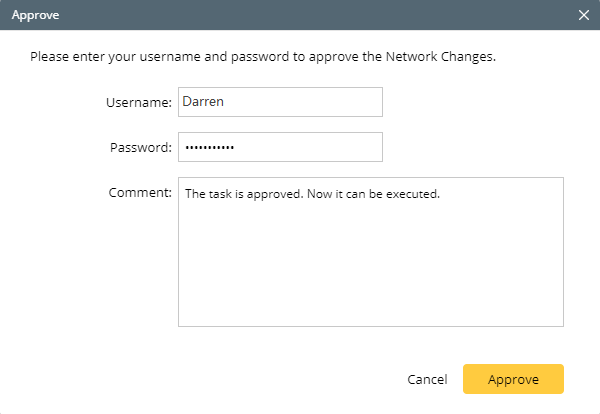Click the empty middle of the title bar
The width and height of the screenshot is (600, 414).
coord(300,15)
